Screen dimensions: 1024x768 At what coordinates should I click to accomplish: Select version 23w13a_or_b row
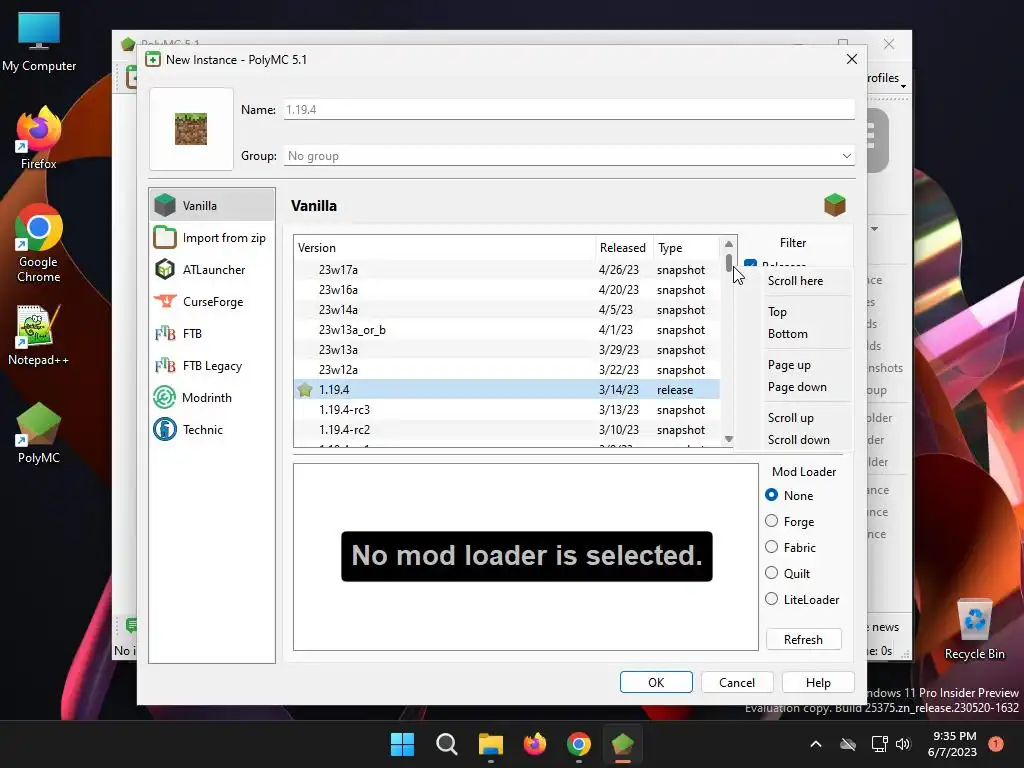[x=507, y=330]
